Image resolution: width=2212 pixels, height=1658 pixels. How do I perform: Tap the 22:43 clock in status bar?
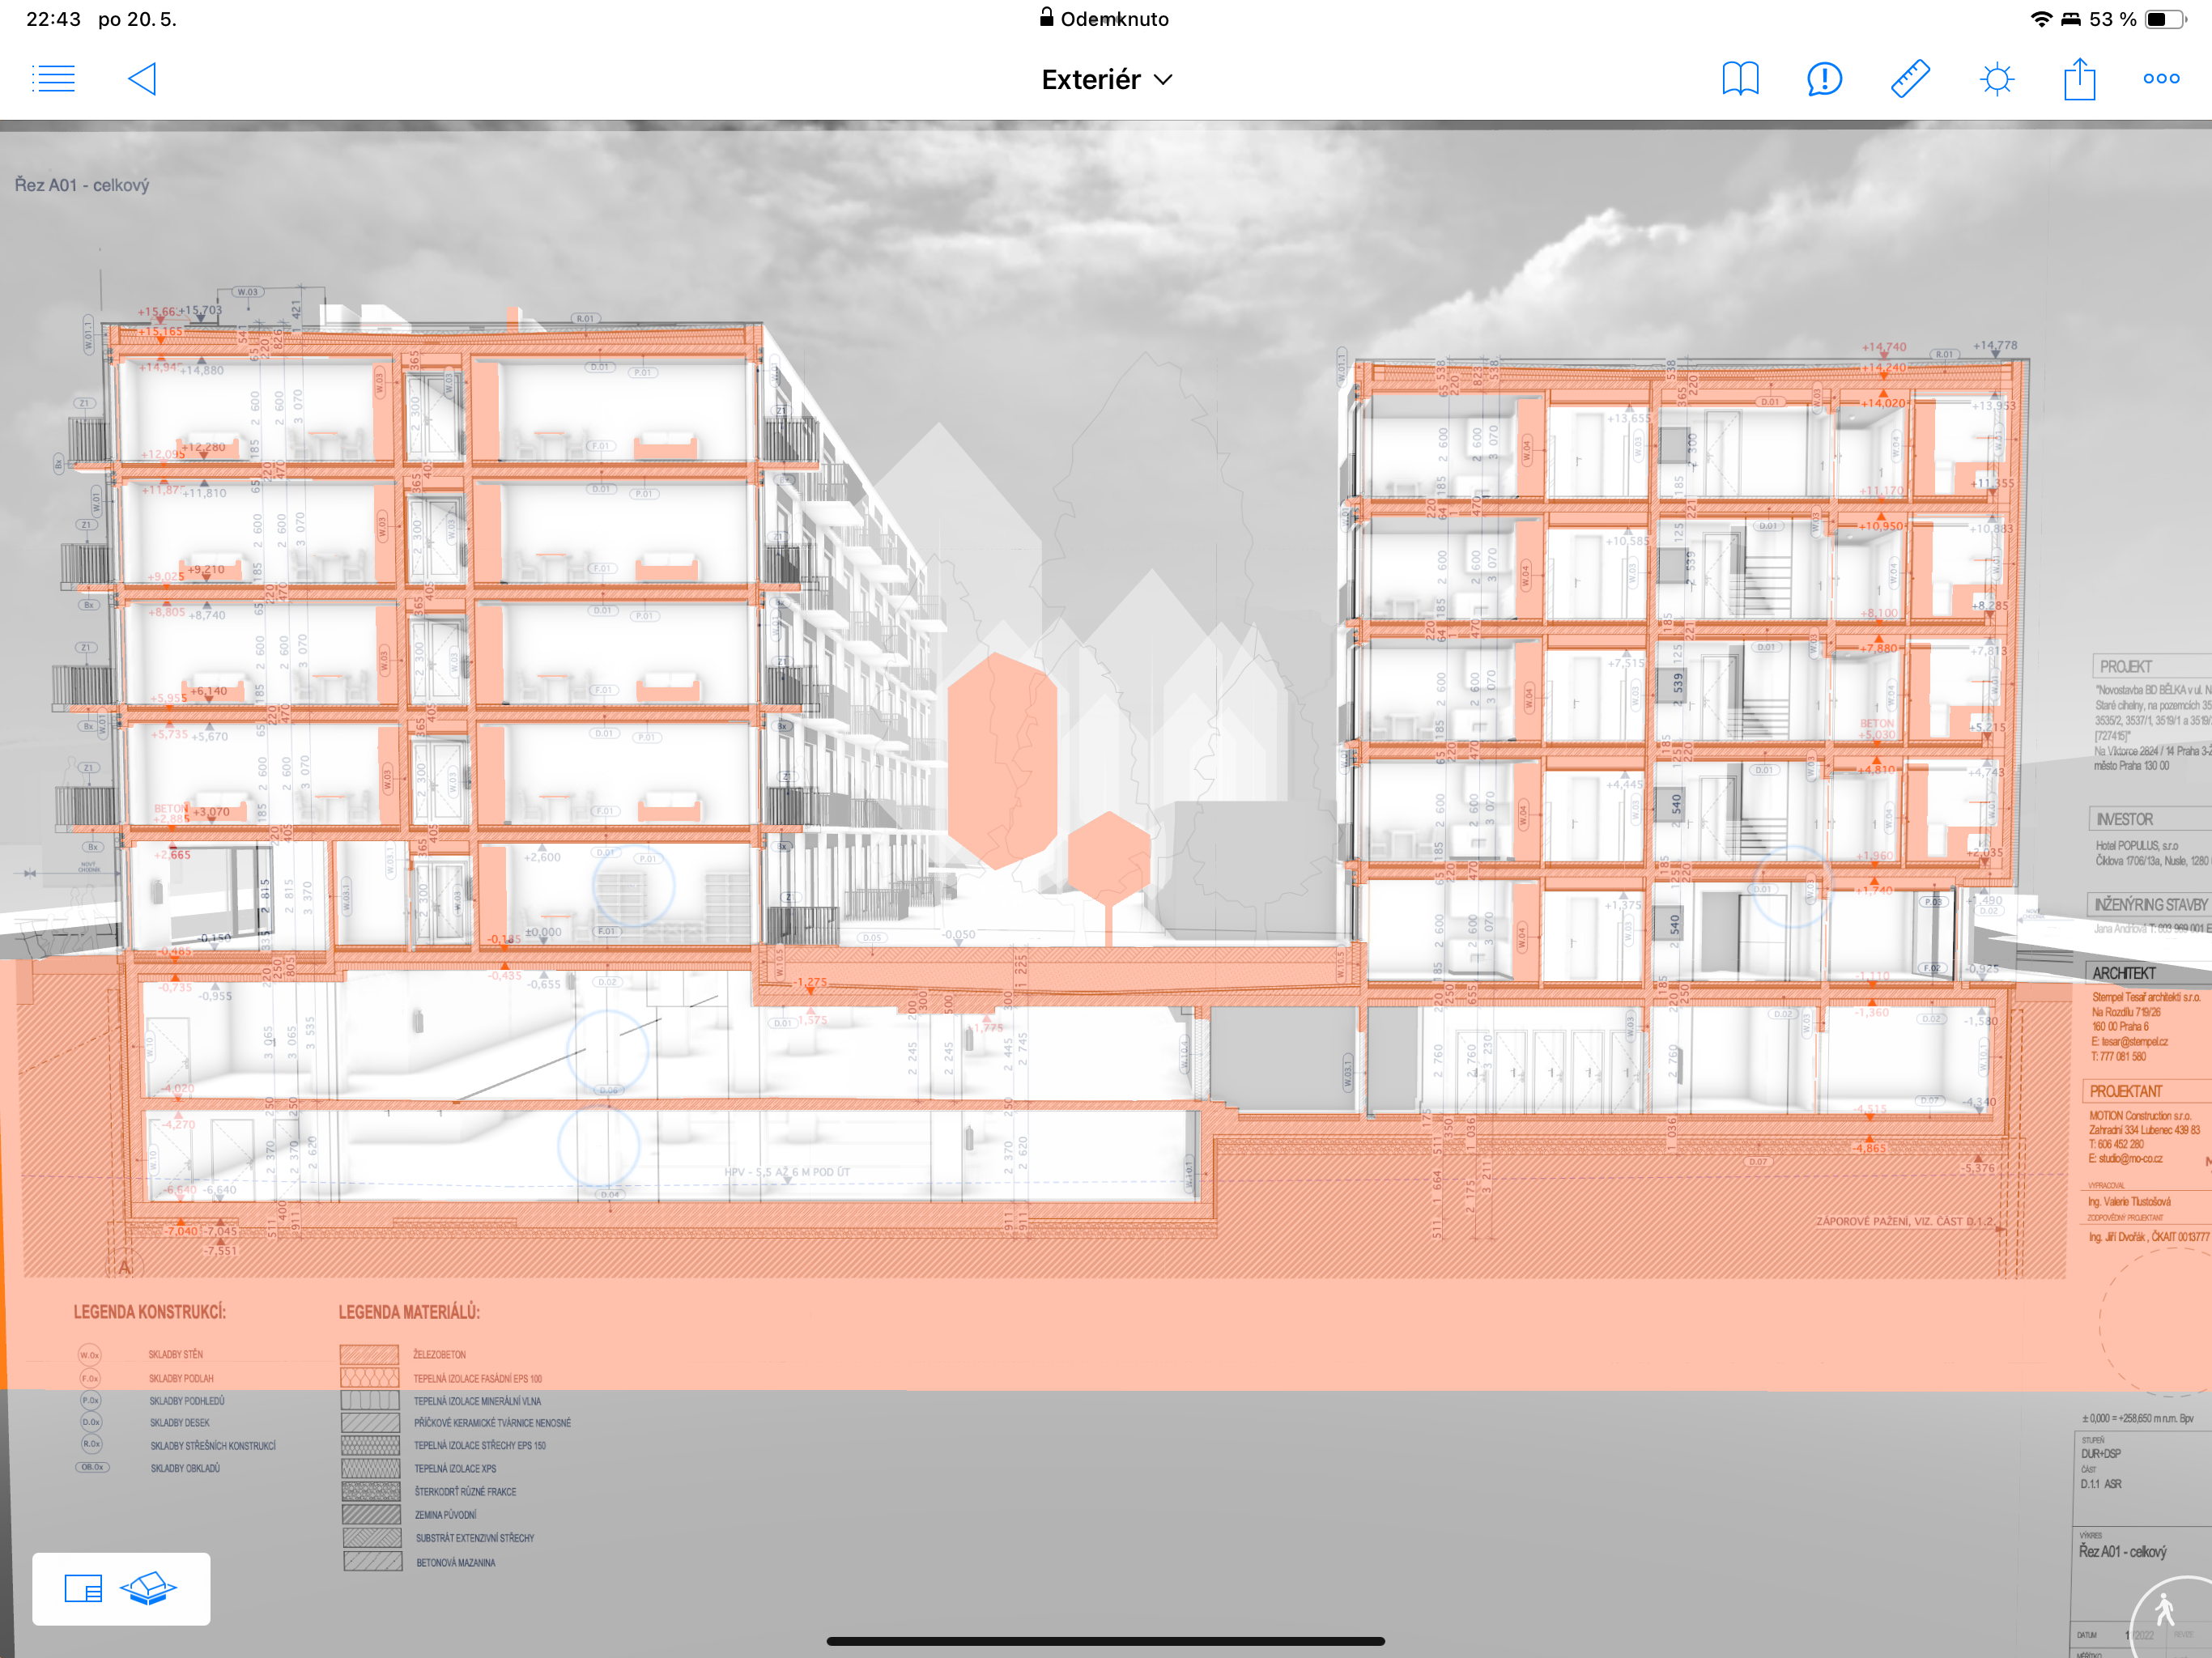point(53,19)
